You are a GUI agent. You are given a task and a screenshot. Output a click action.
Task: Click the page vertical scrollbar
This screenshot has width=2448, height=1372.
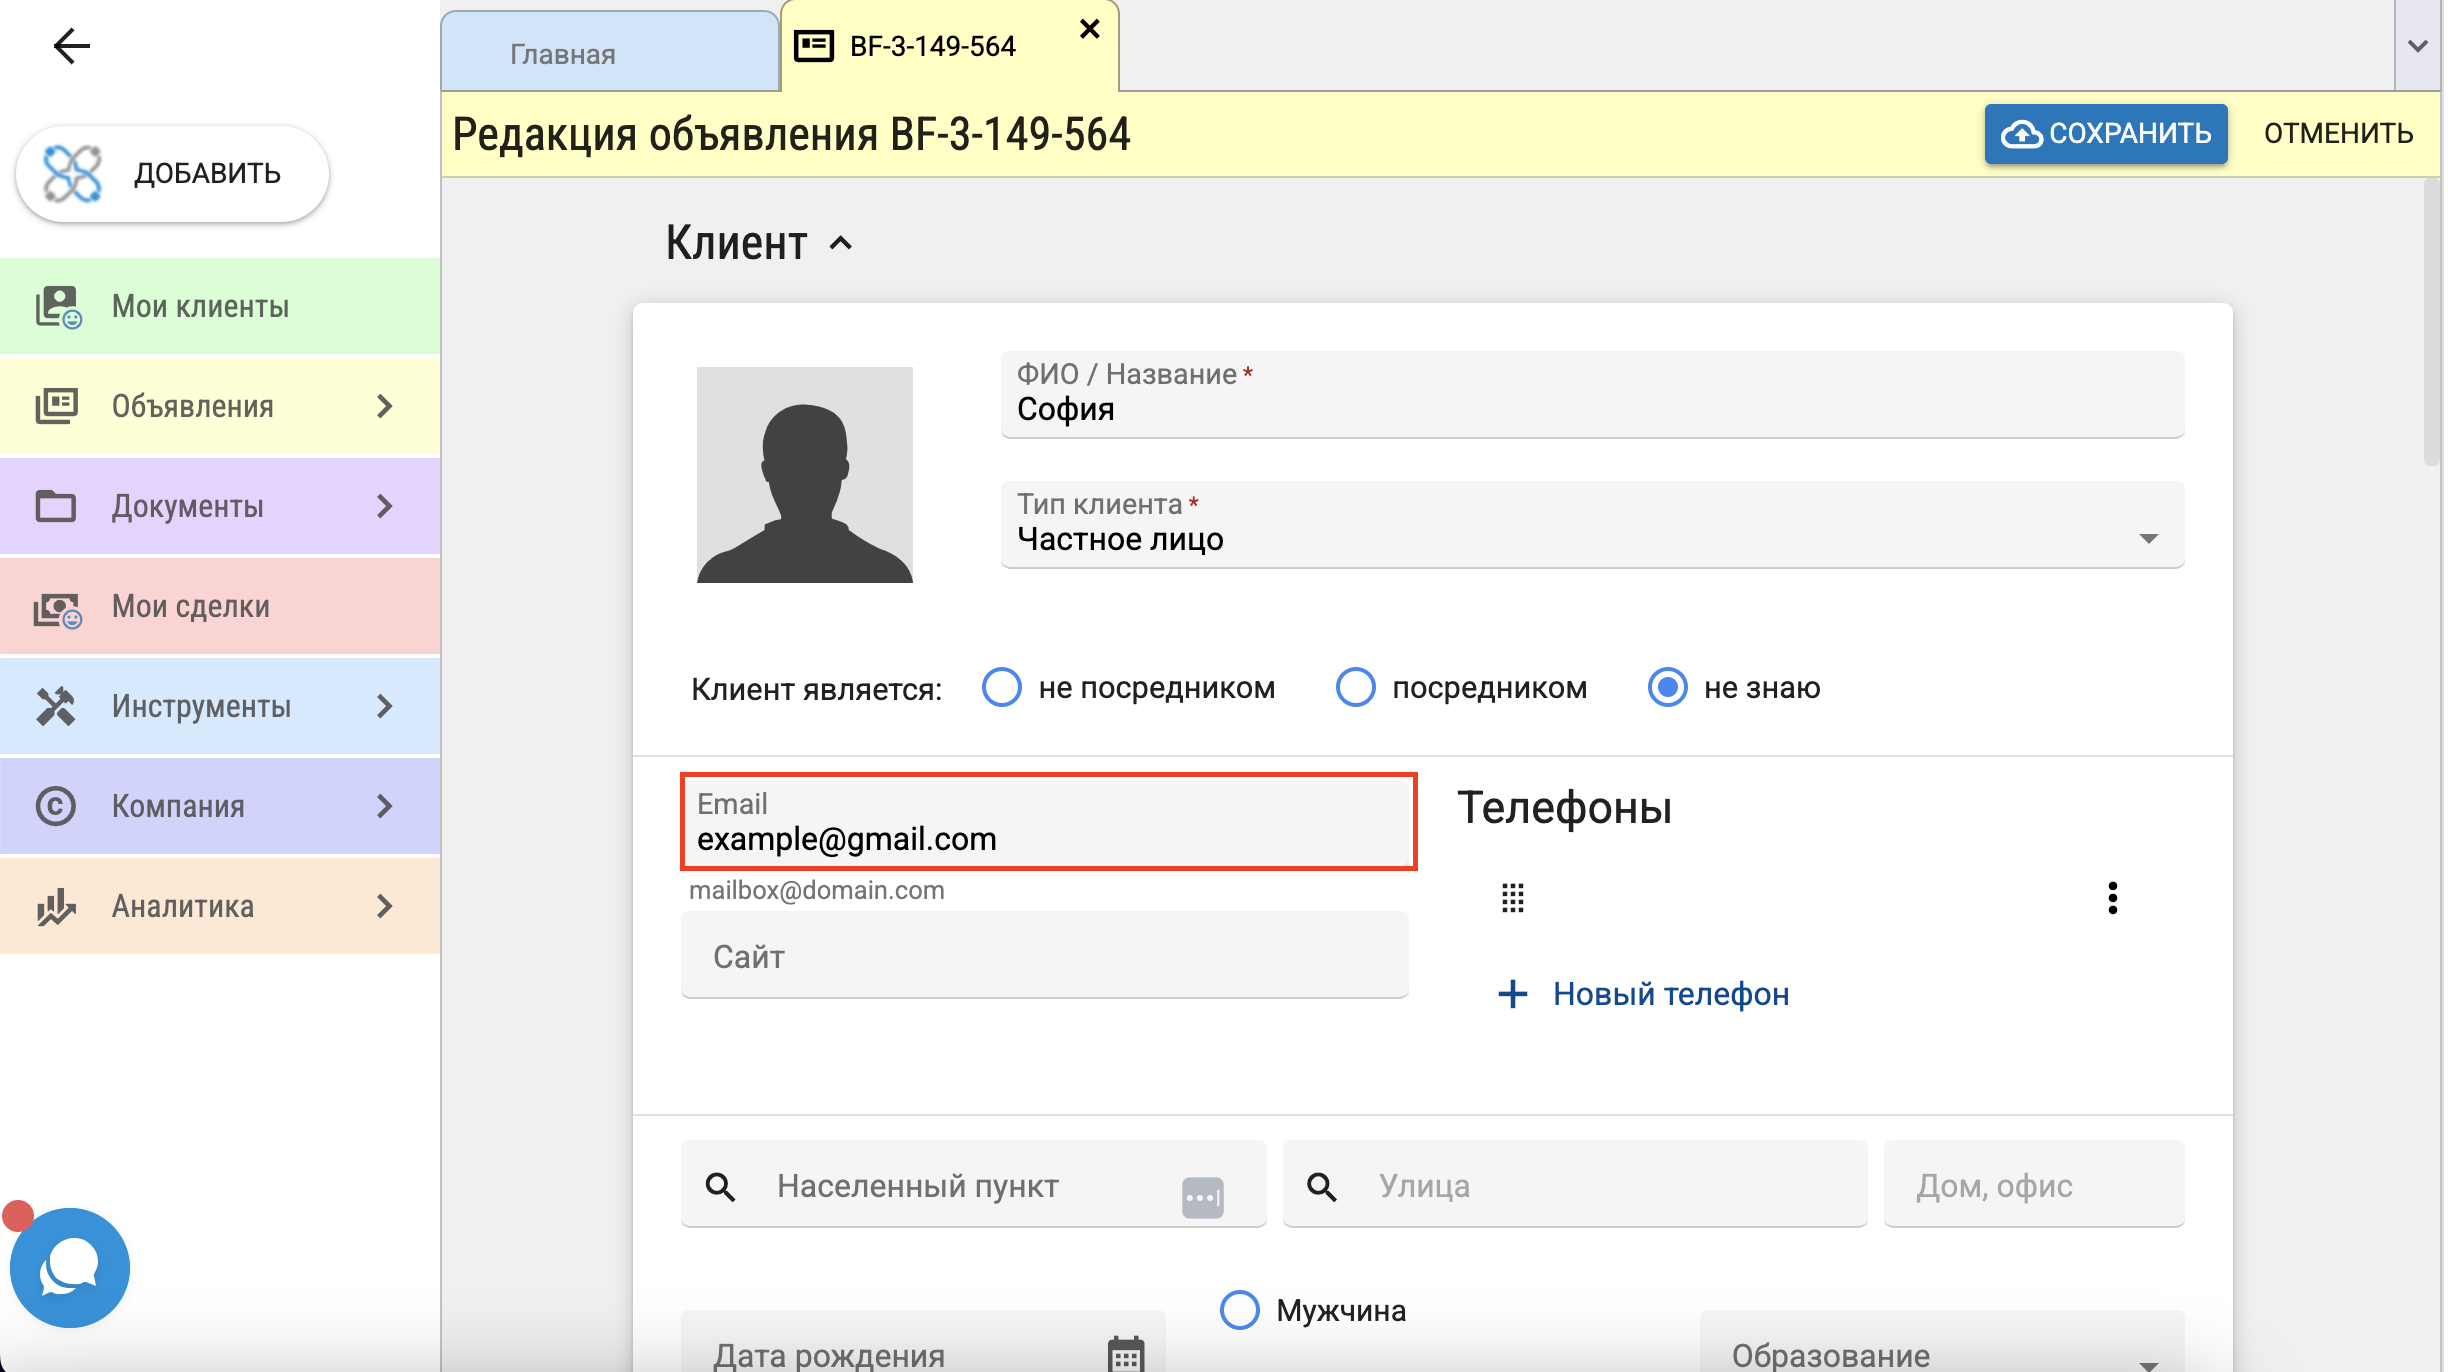2433,320
